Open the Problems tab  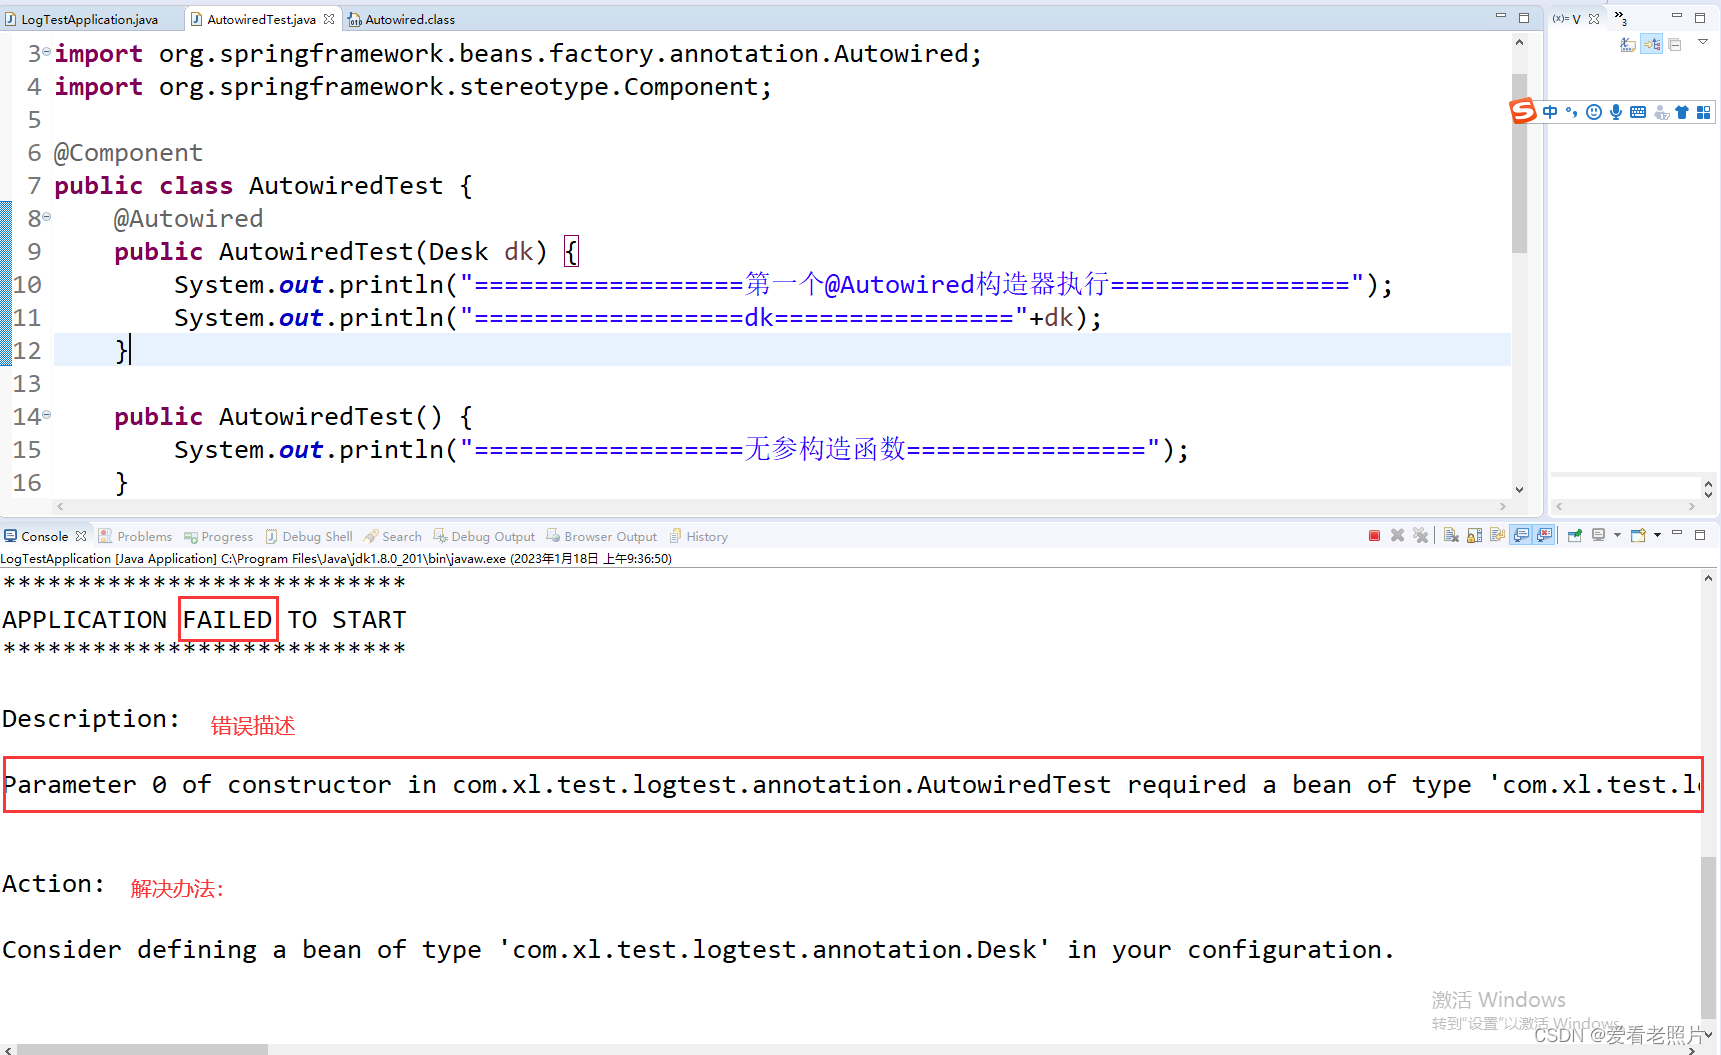(135, 537)
